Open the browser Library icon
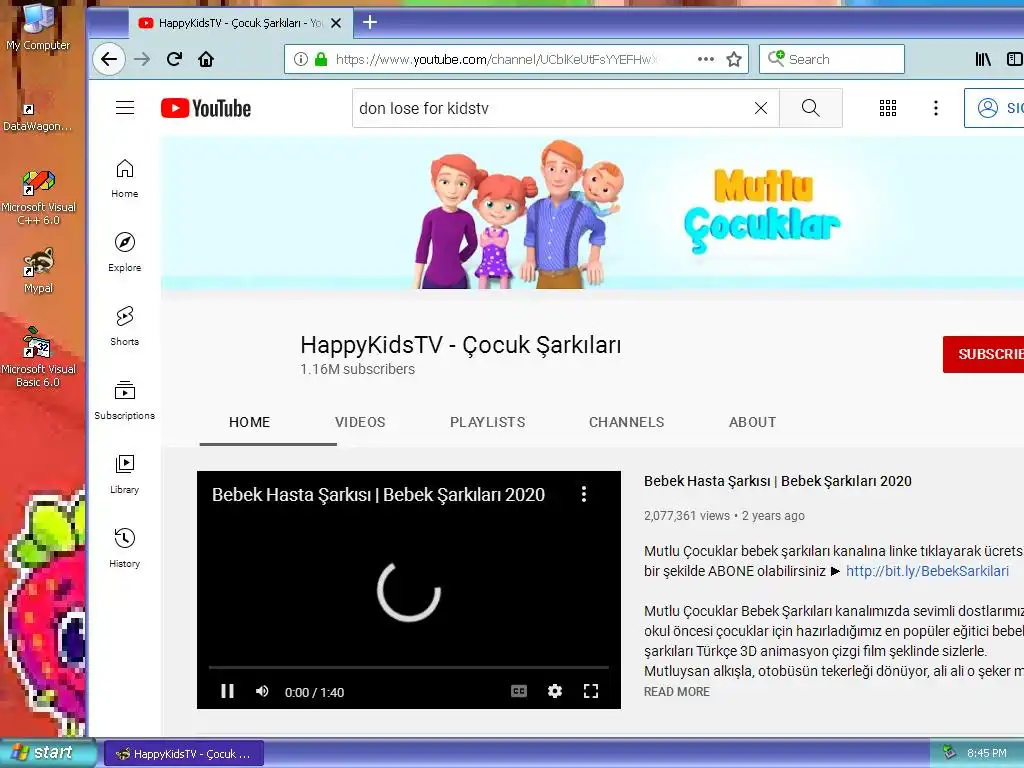This screenshot has width=1024, height=768. [983, 59]
